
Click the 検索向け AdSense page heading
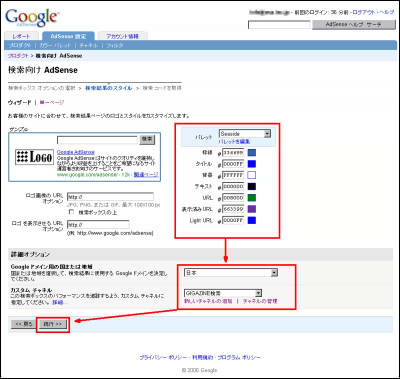coord(43,70)
